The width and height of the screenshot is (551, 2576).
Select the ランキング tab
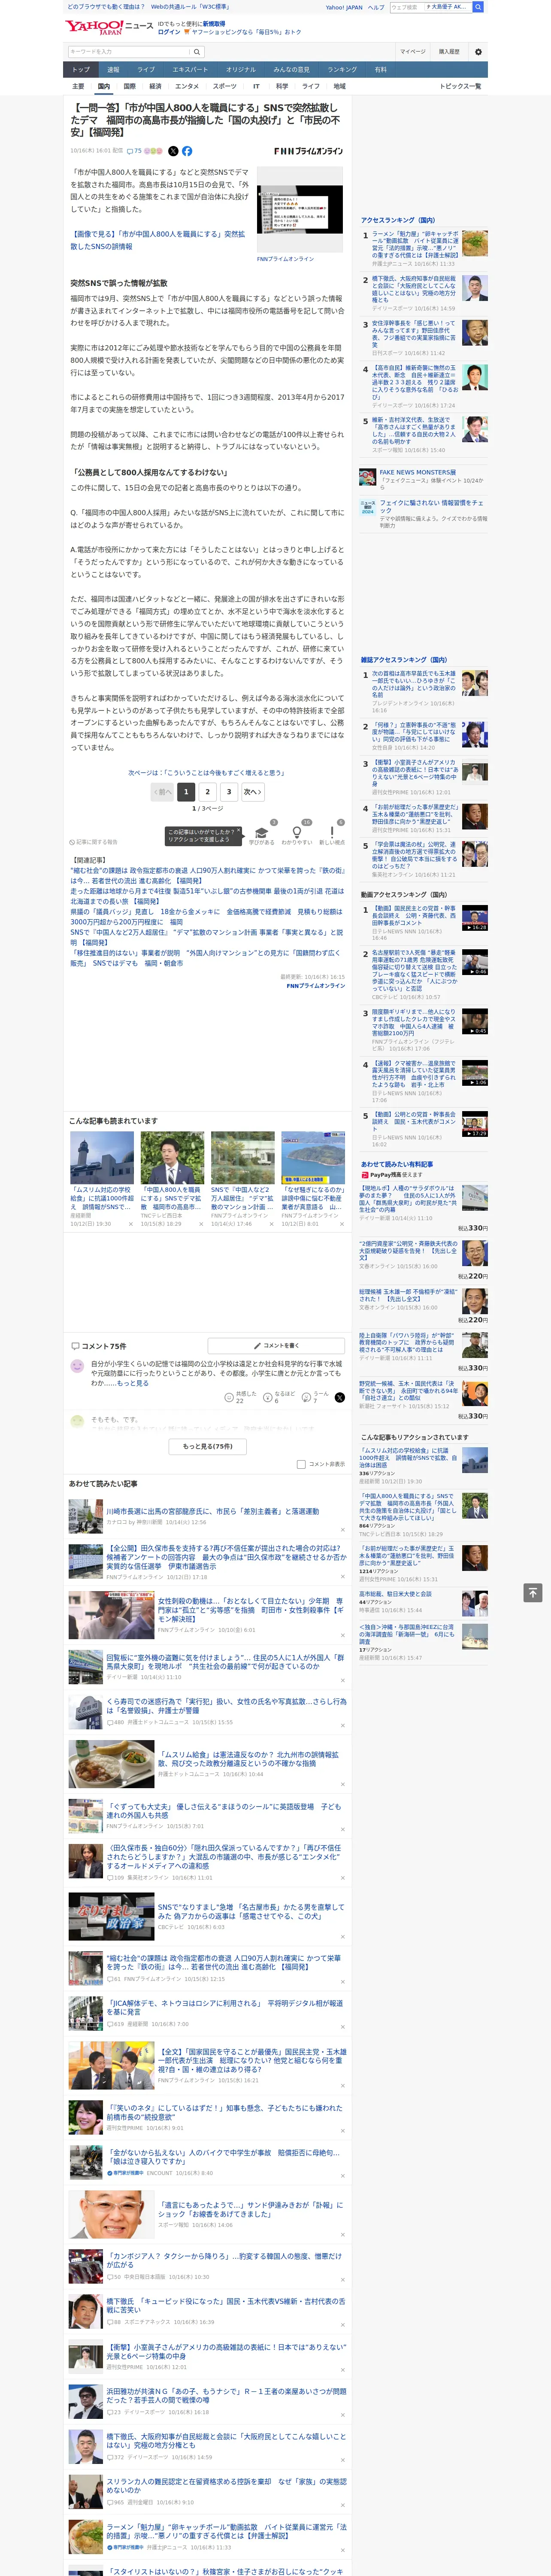click(342, 70)
